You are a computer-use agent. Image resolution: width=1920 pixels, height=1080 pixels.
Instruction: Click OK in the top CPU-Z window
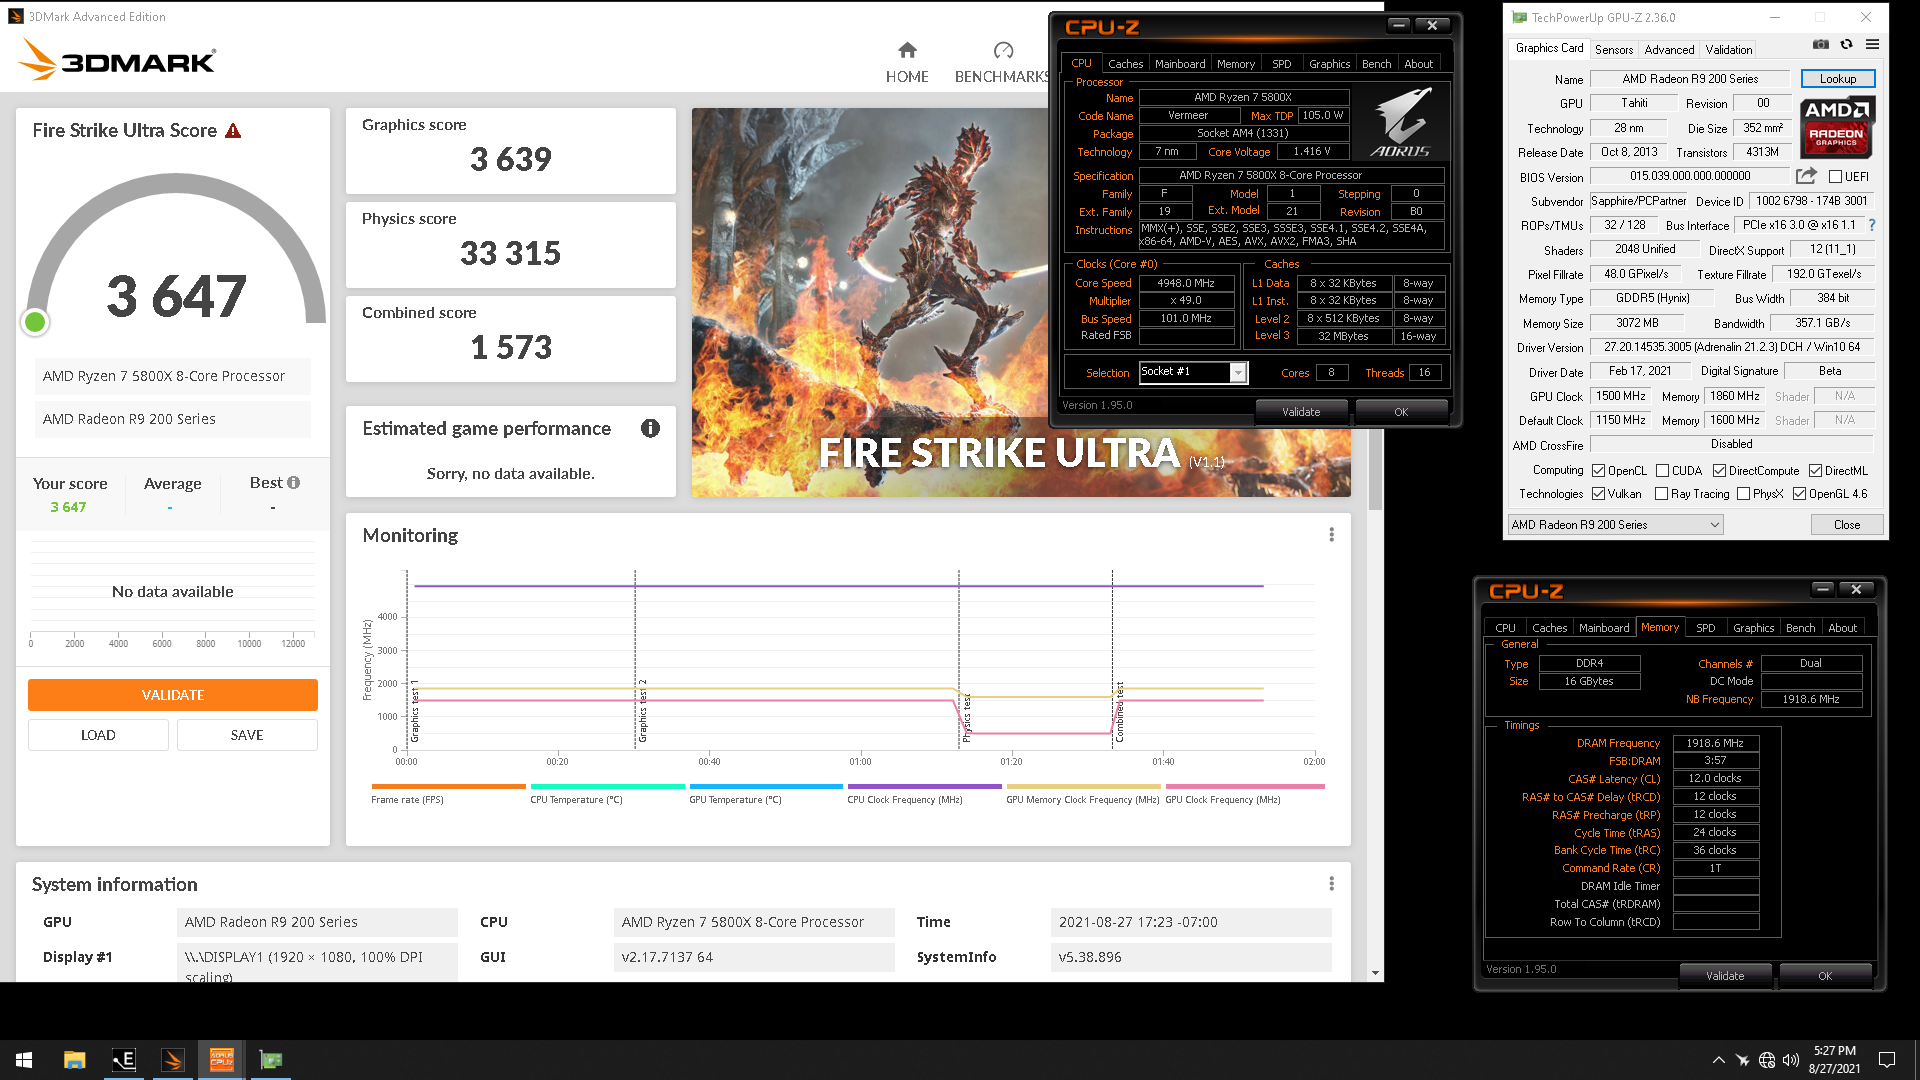pyautogui.click(x=1400, y=412)
